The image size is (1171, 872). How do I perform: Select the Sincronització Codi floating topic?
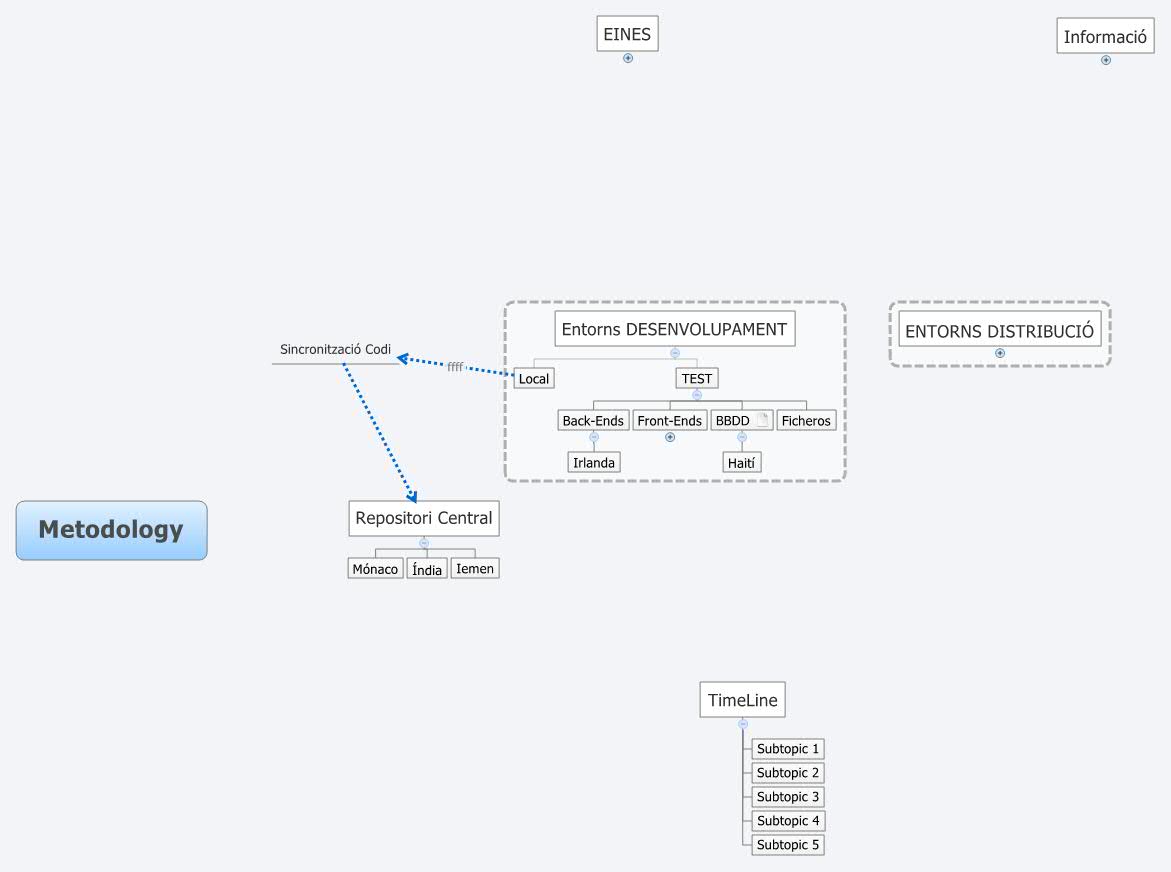pyautogui.click(x=335, y=350)
